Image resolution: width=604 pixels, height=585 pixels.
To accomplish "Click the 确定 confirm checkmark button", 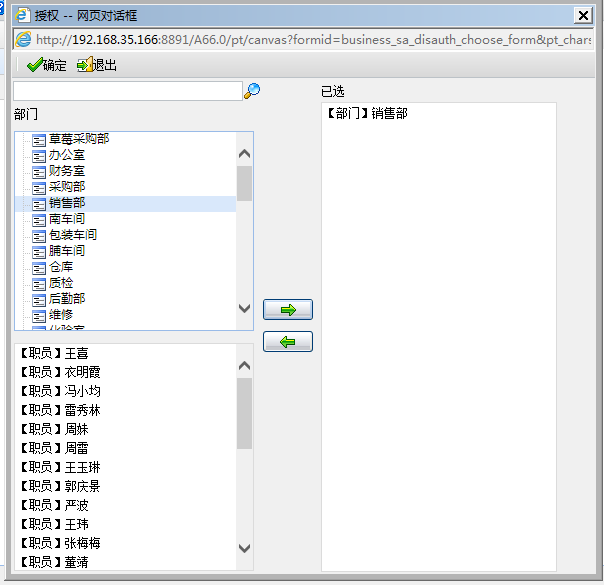I will [x=46, y=65].
